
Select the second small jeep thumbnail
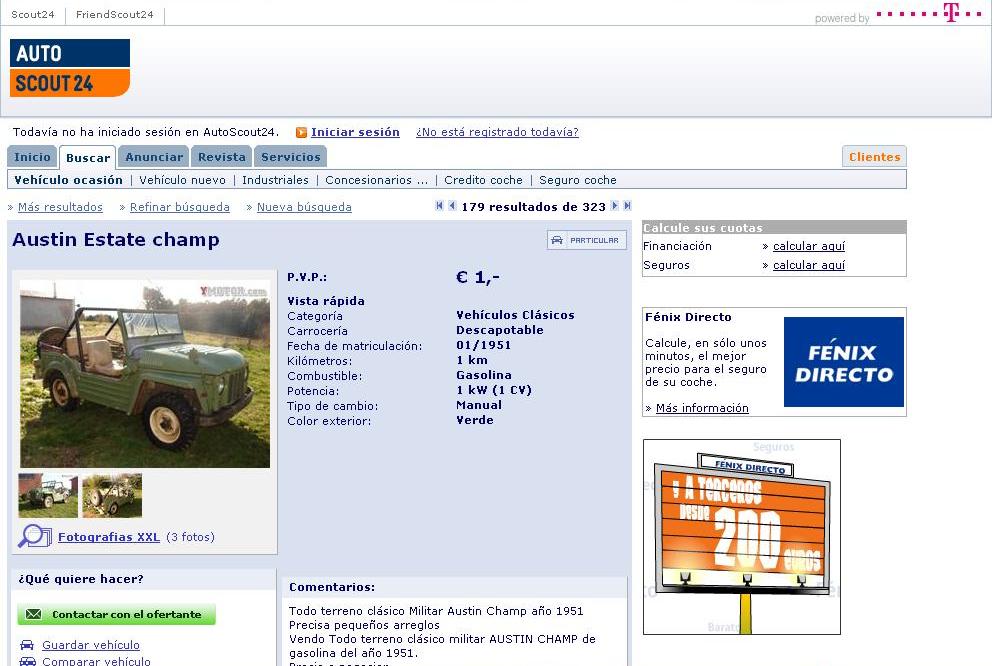[112, 495]
